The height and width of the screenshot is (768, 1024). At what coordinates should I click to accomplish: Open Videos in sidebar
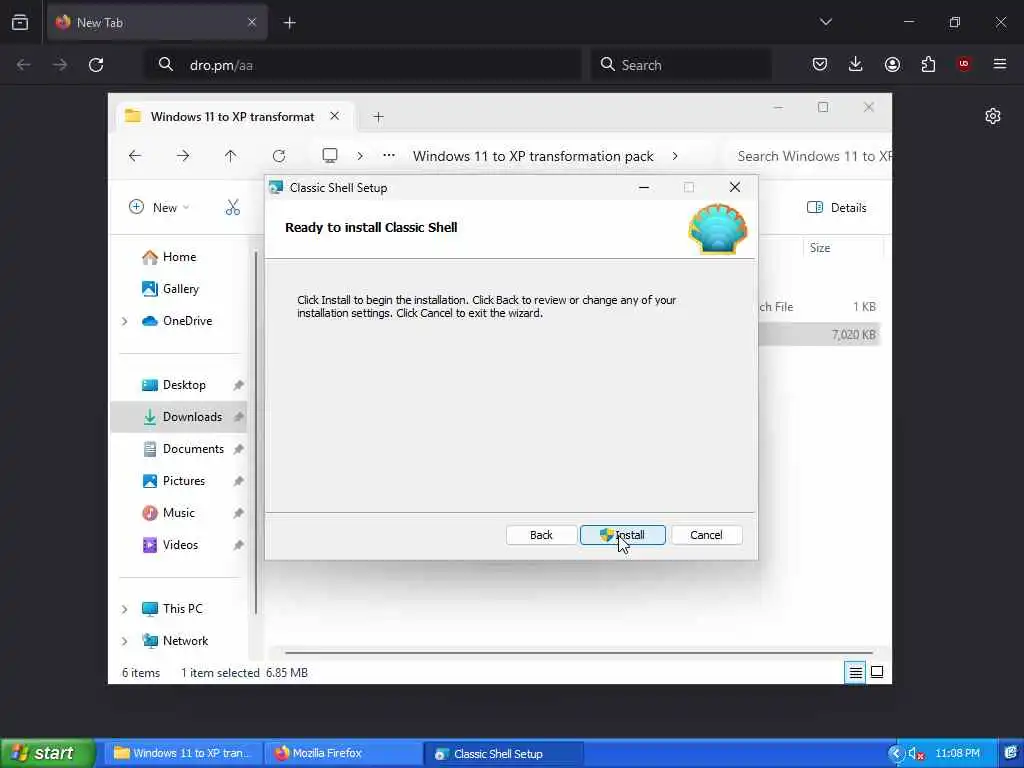(180, 545)
